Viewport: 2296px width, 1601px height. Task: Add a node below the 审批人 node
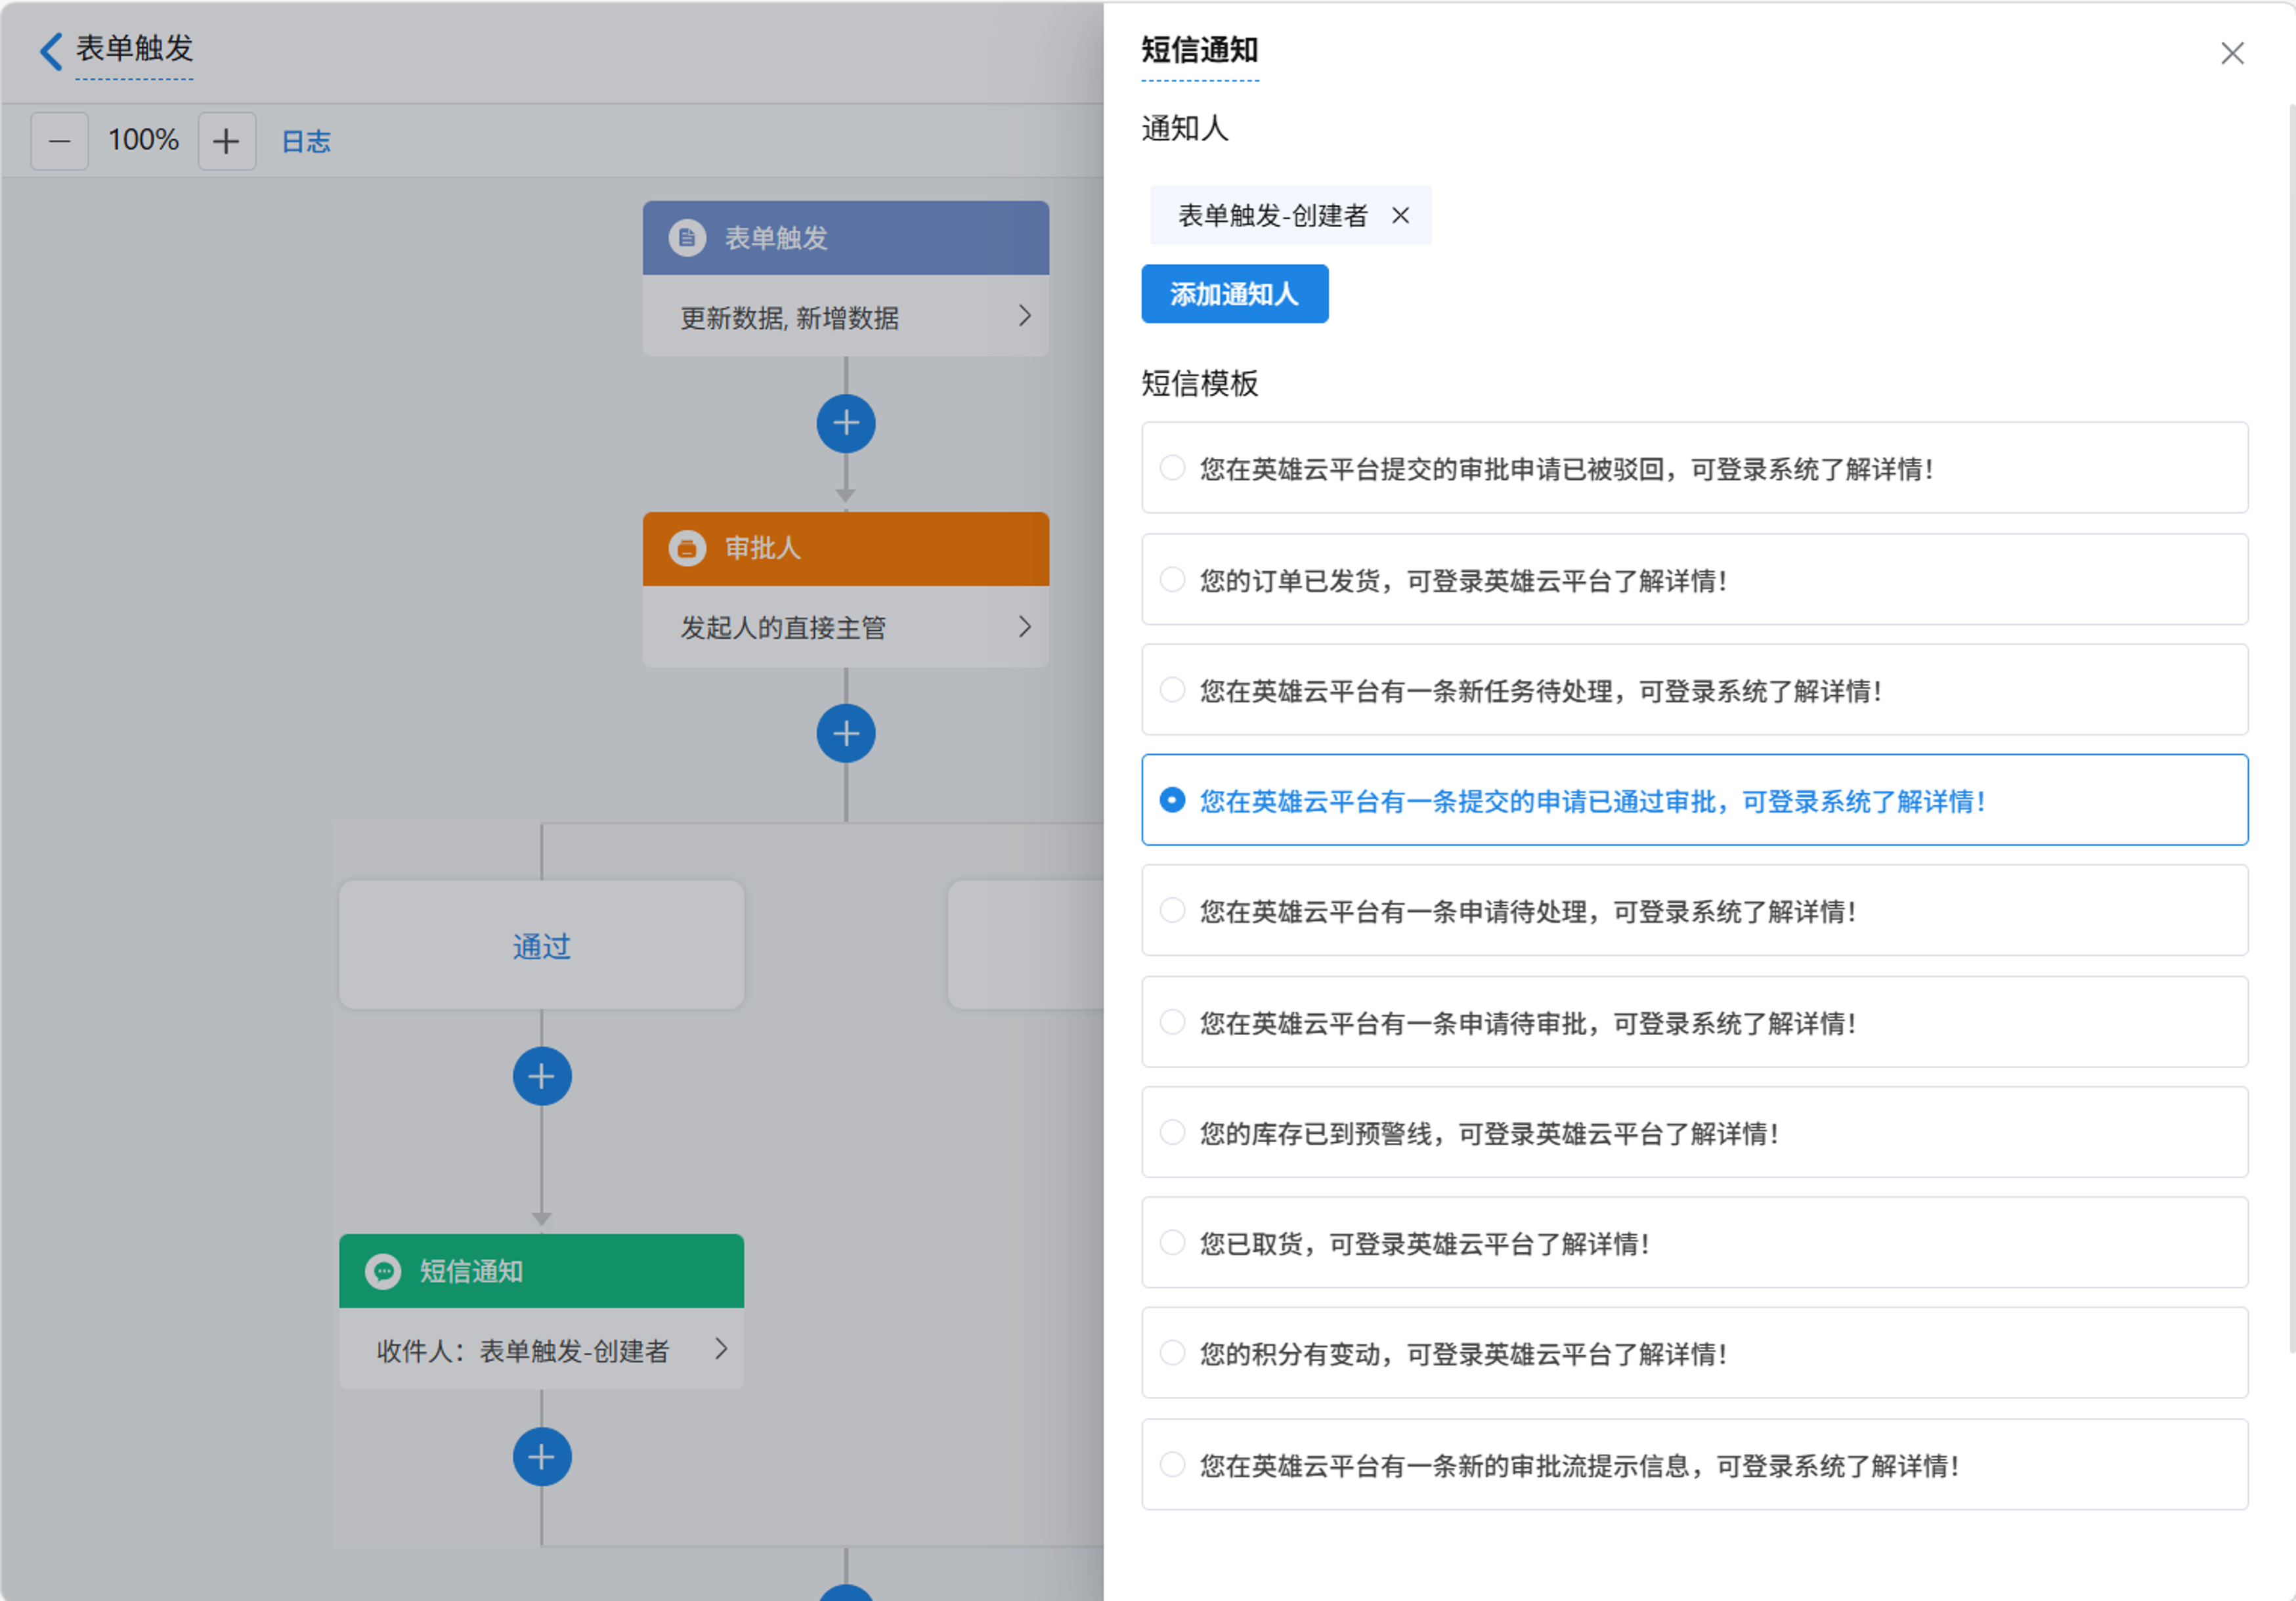846,734
